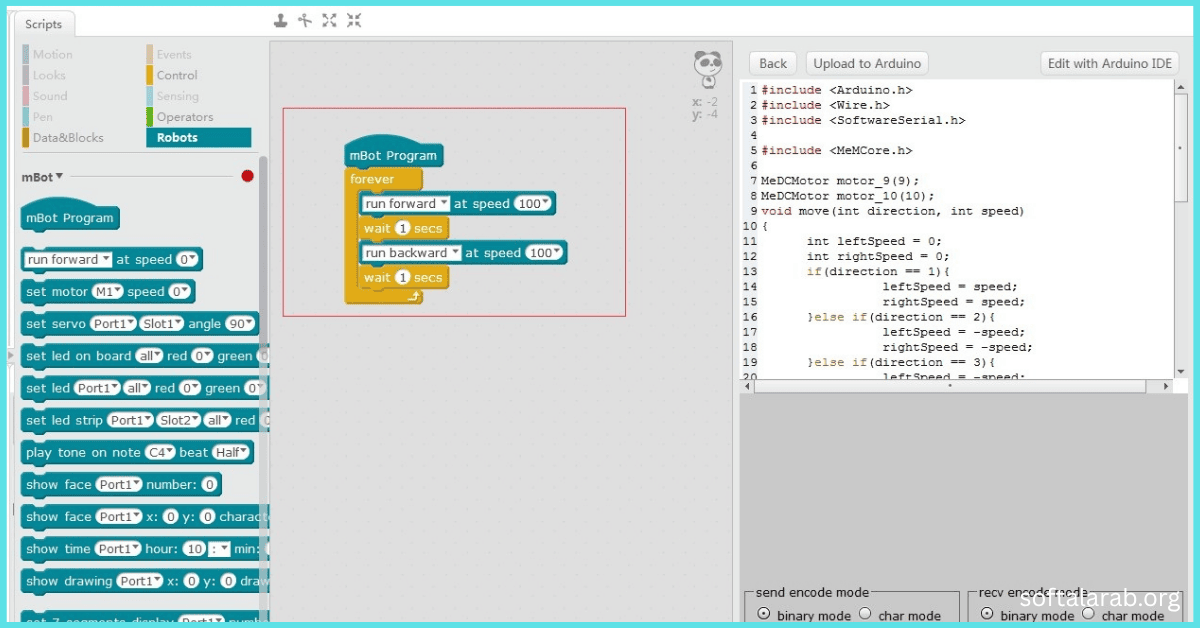This screenshot has width=1200, height=628.
Task: Open show drawing Port1 dropdown
Action: (x=140, y=581)
